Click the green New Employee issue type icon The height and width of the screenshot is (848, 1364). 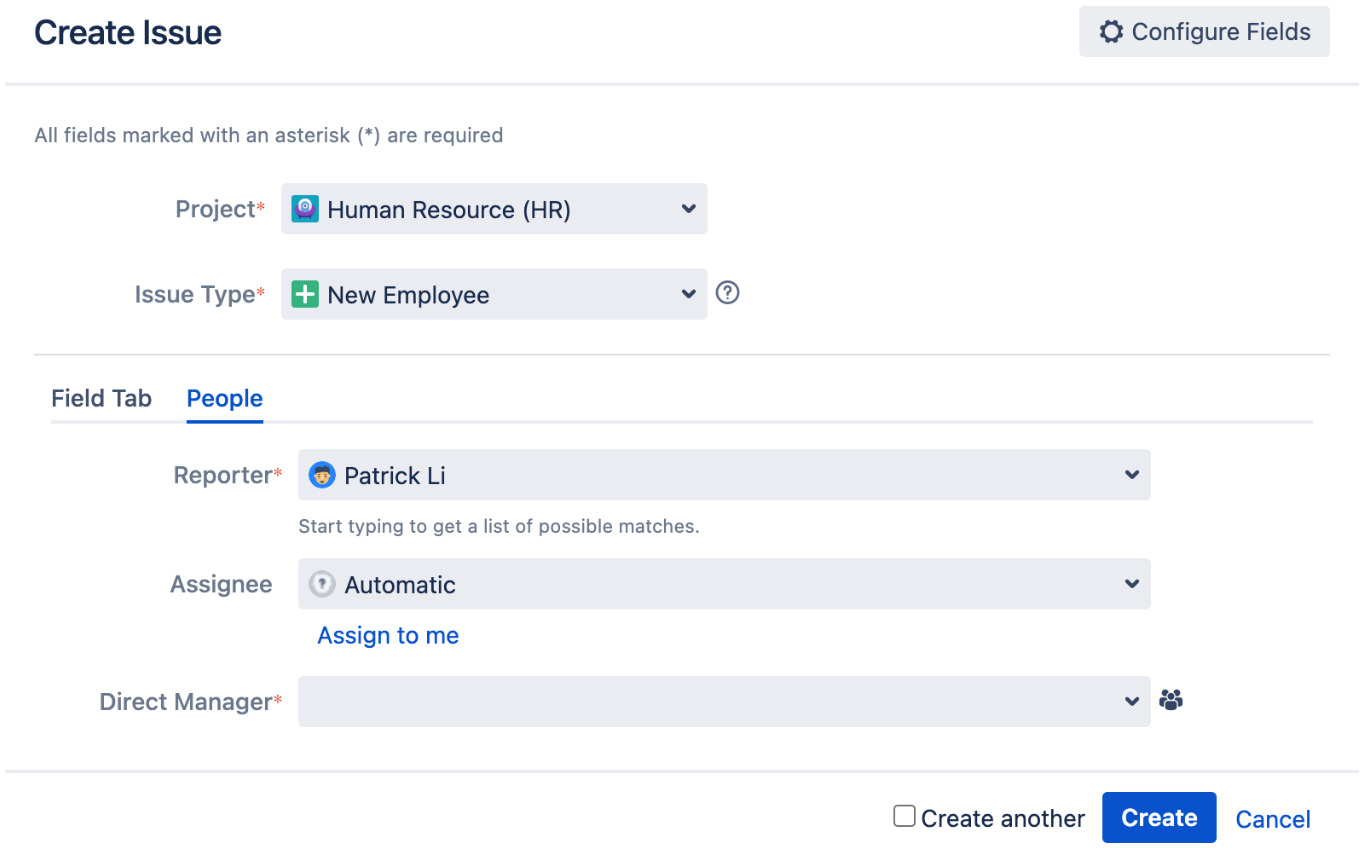tap(304, 294)
